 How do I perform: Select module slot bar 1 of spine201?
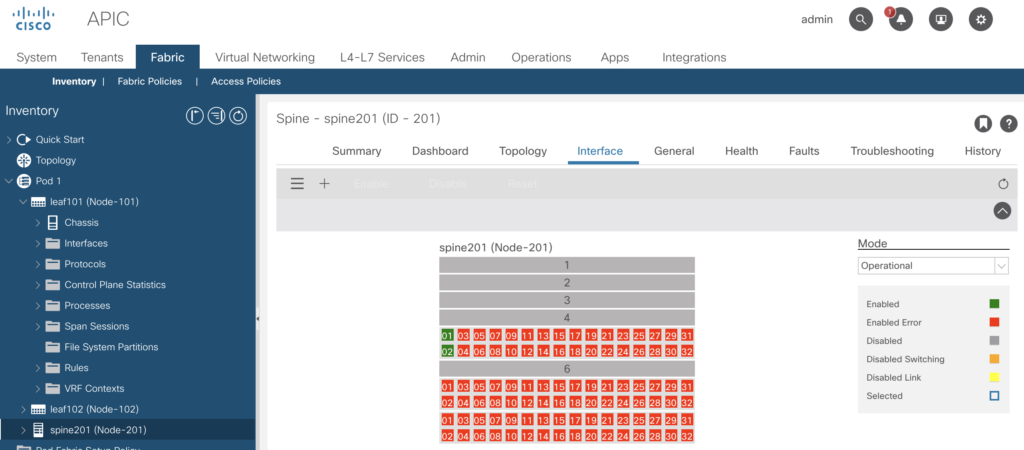pyautogui.click(x=567, y=265)
